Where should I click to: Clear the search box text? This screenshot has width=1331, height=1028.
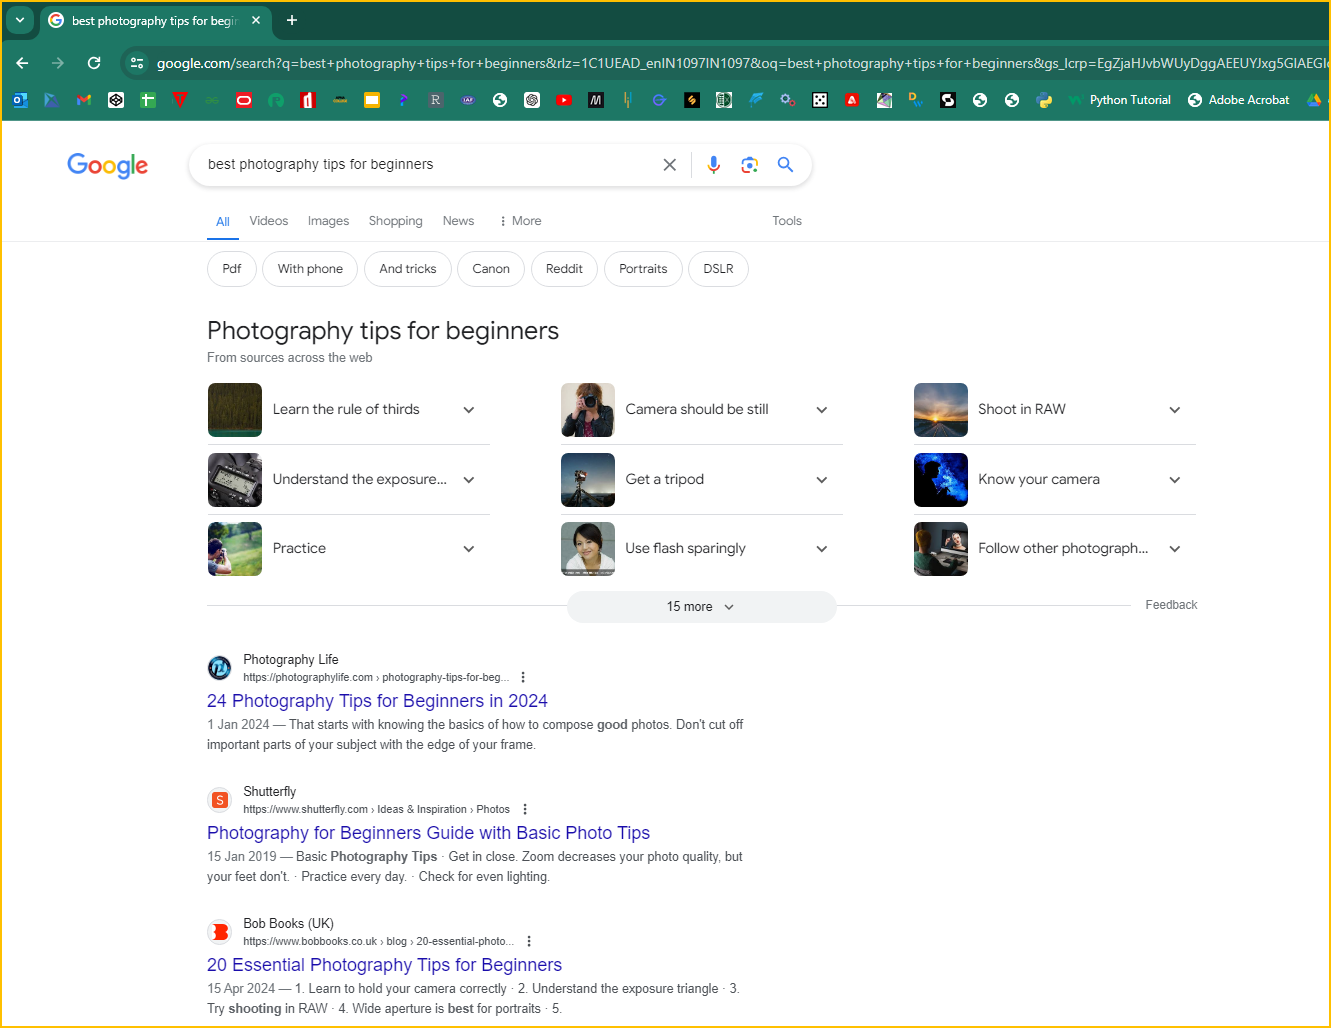[x=670, y=165]
